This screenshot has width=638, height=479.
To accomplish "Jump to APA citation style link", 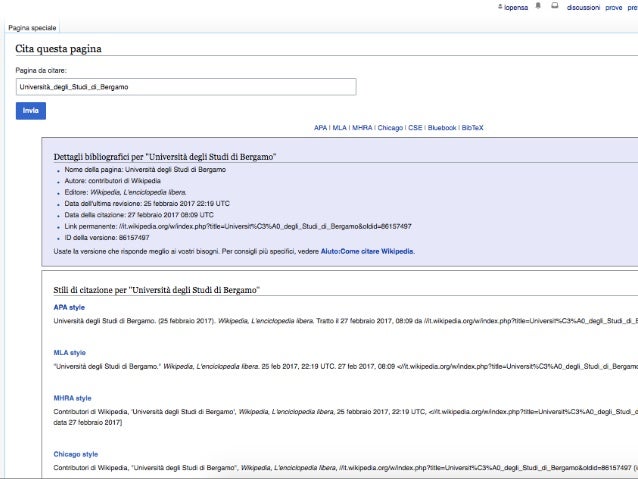I will pos(320,128).
